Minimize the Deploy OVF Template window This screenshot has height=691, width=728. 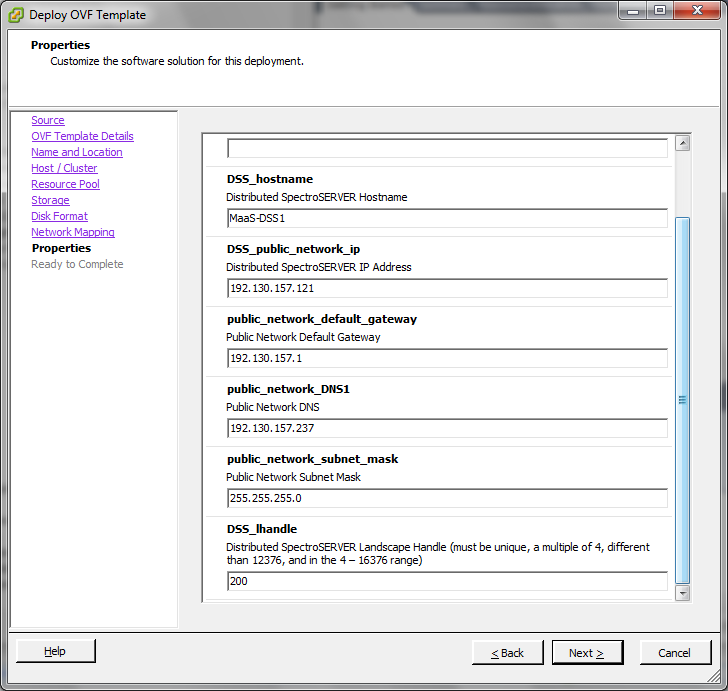pos(632,11)
